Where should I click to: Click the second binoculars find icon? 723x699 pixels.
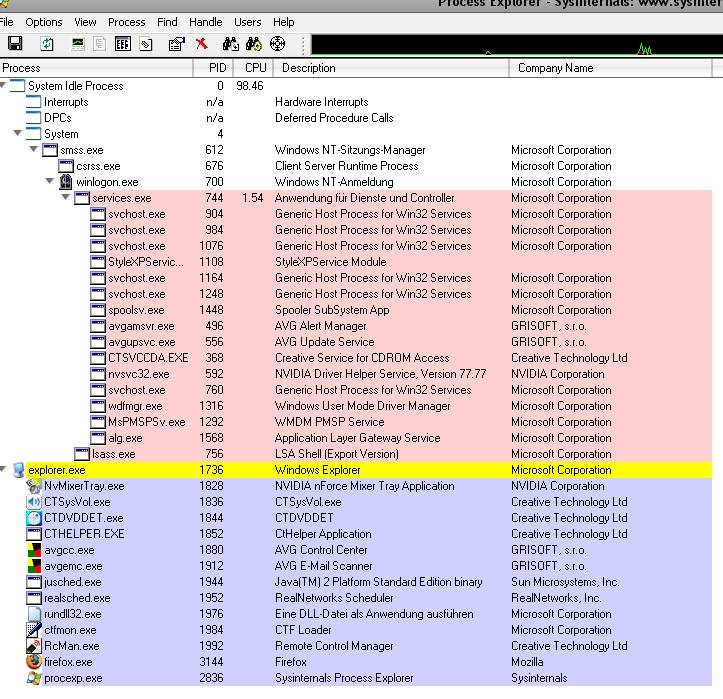254,44
